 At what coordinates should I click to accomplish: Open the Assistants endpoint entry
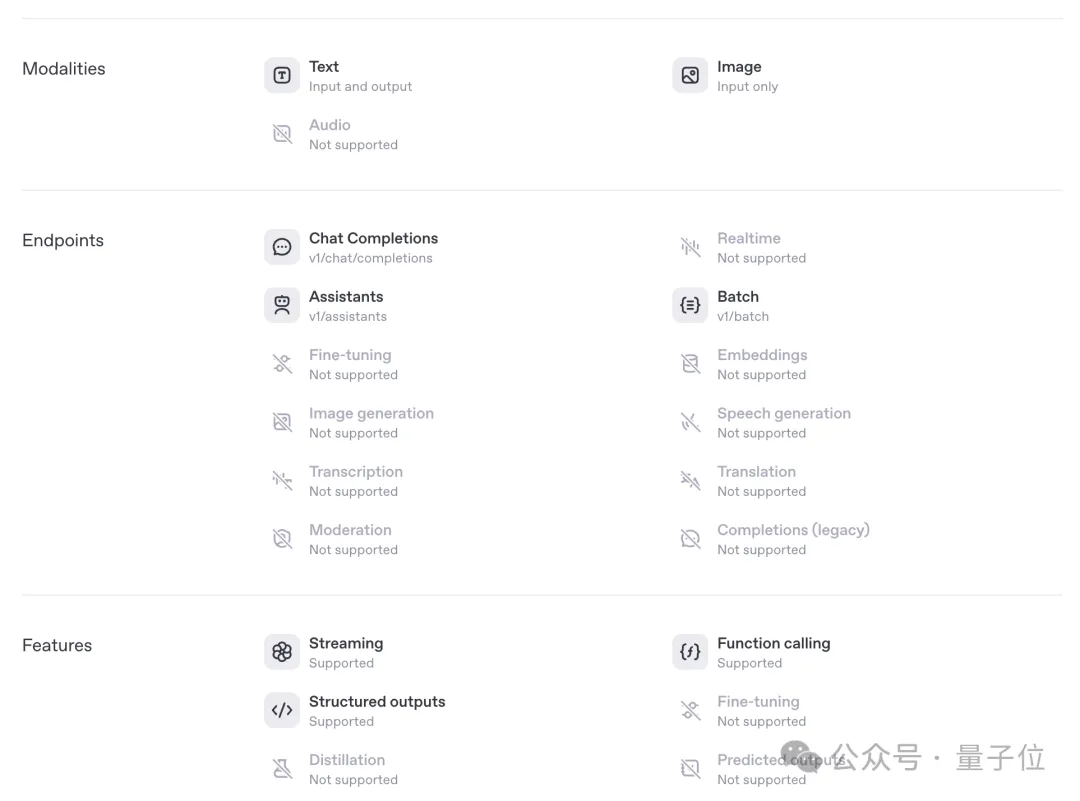click(x=346, y=297)
